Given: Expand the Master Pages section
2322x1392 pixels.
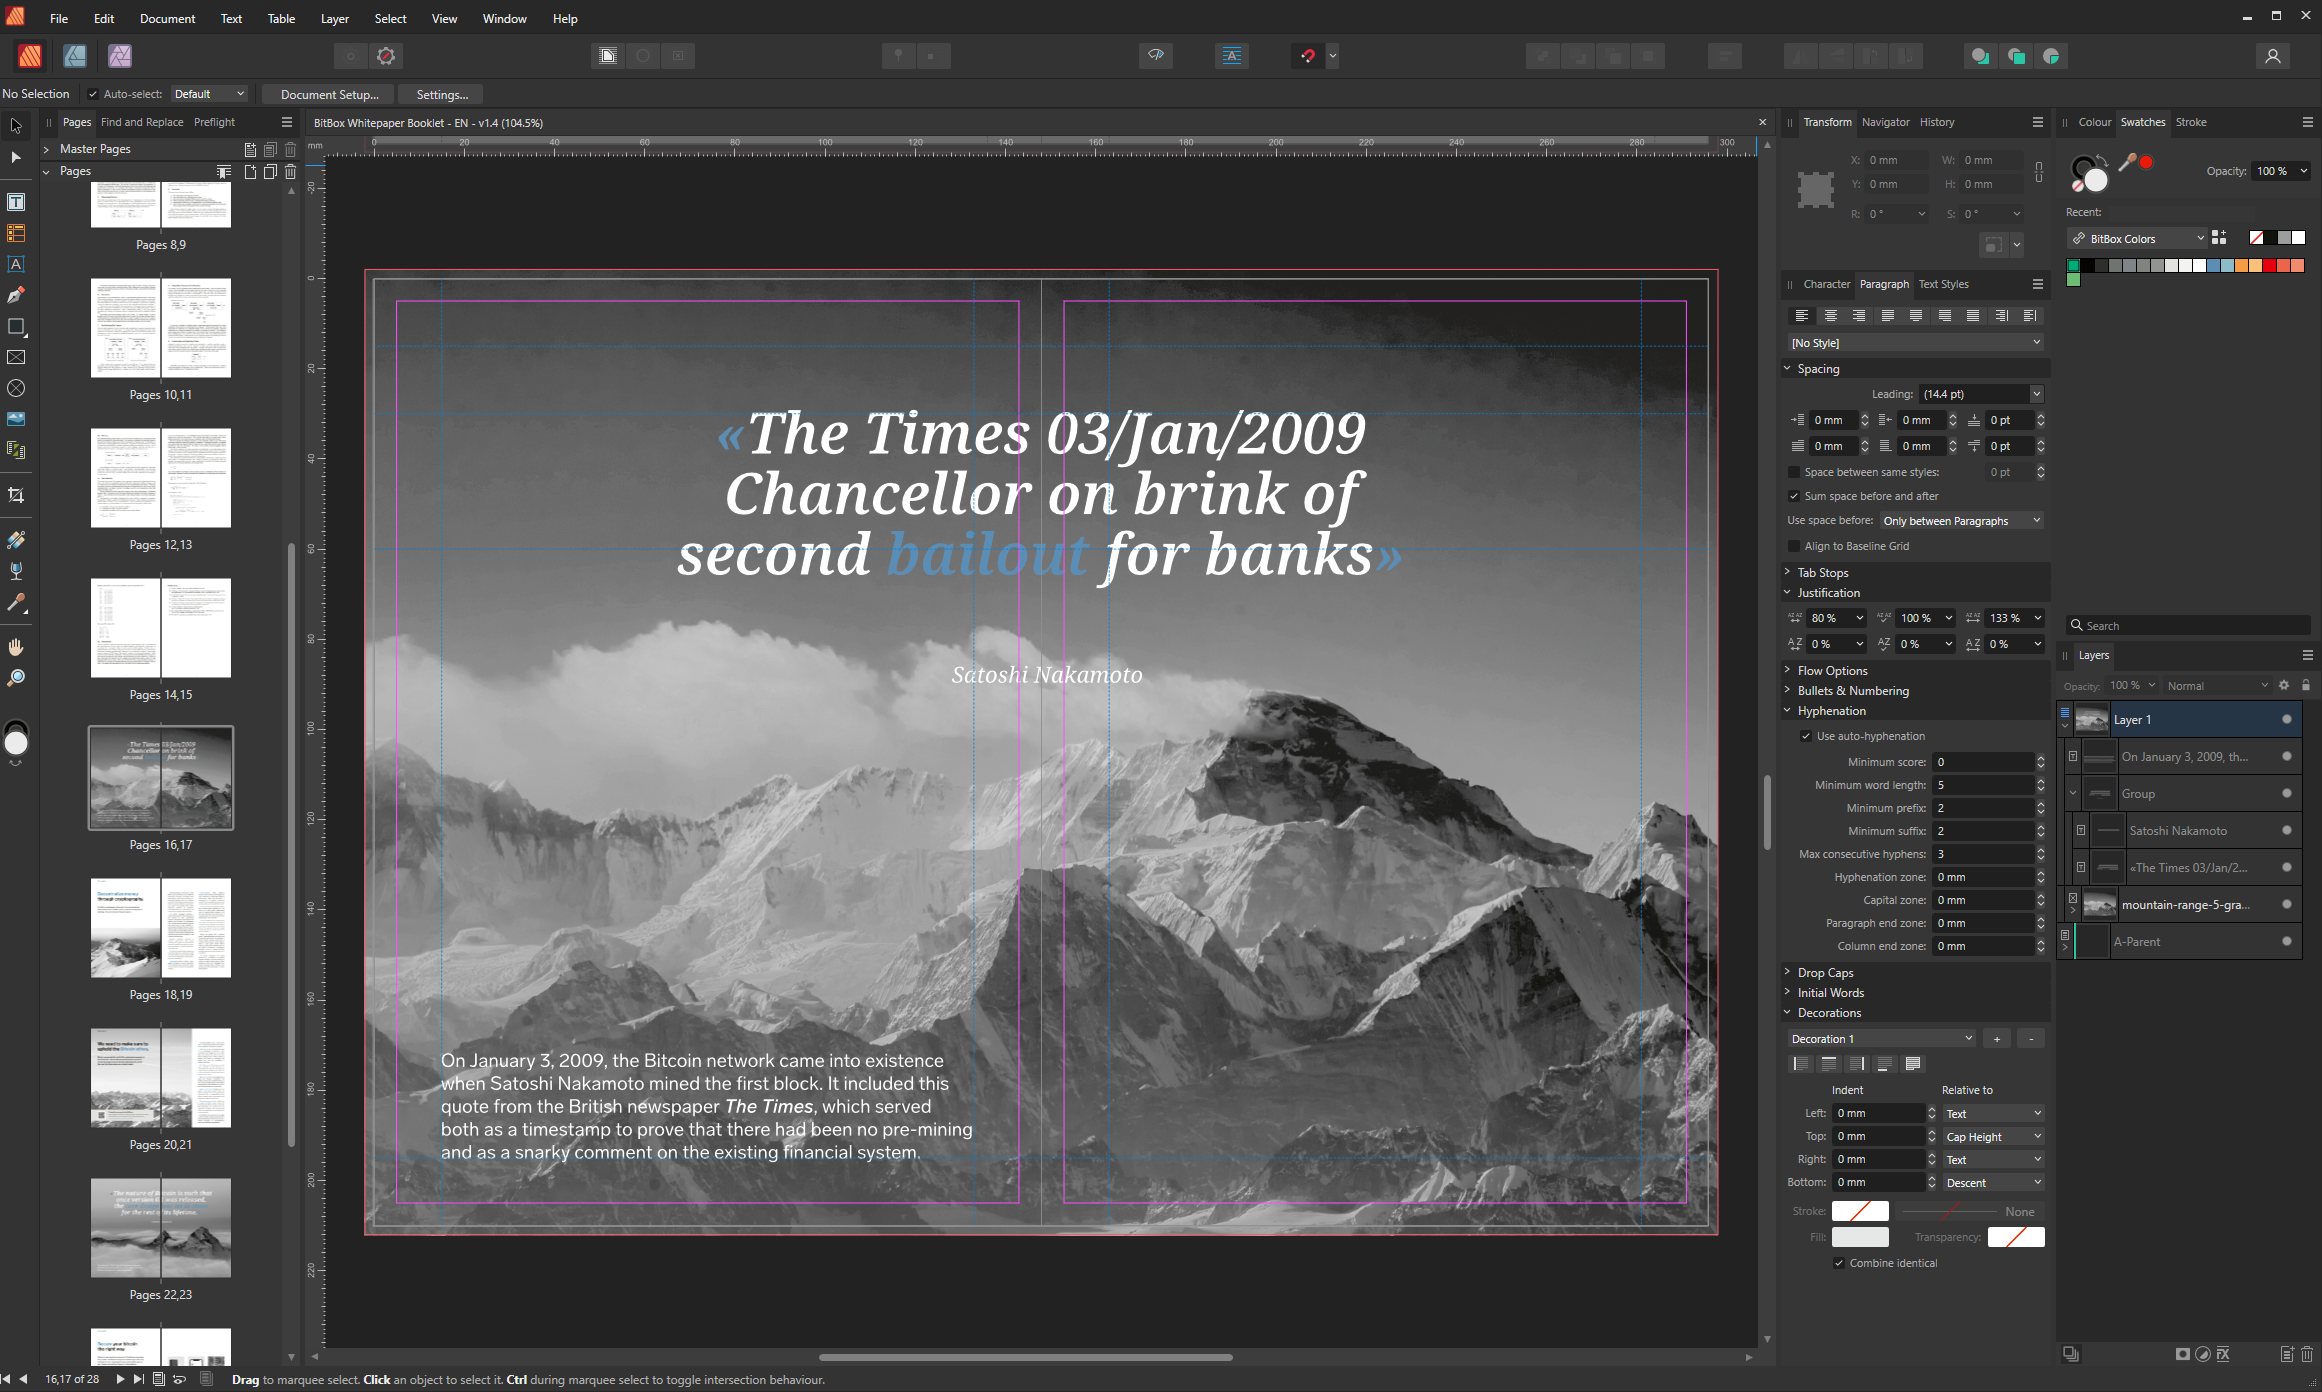Looking at the screenshot, I should tap(46, 149).
